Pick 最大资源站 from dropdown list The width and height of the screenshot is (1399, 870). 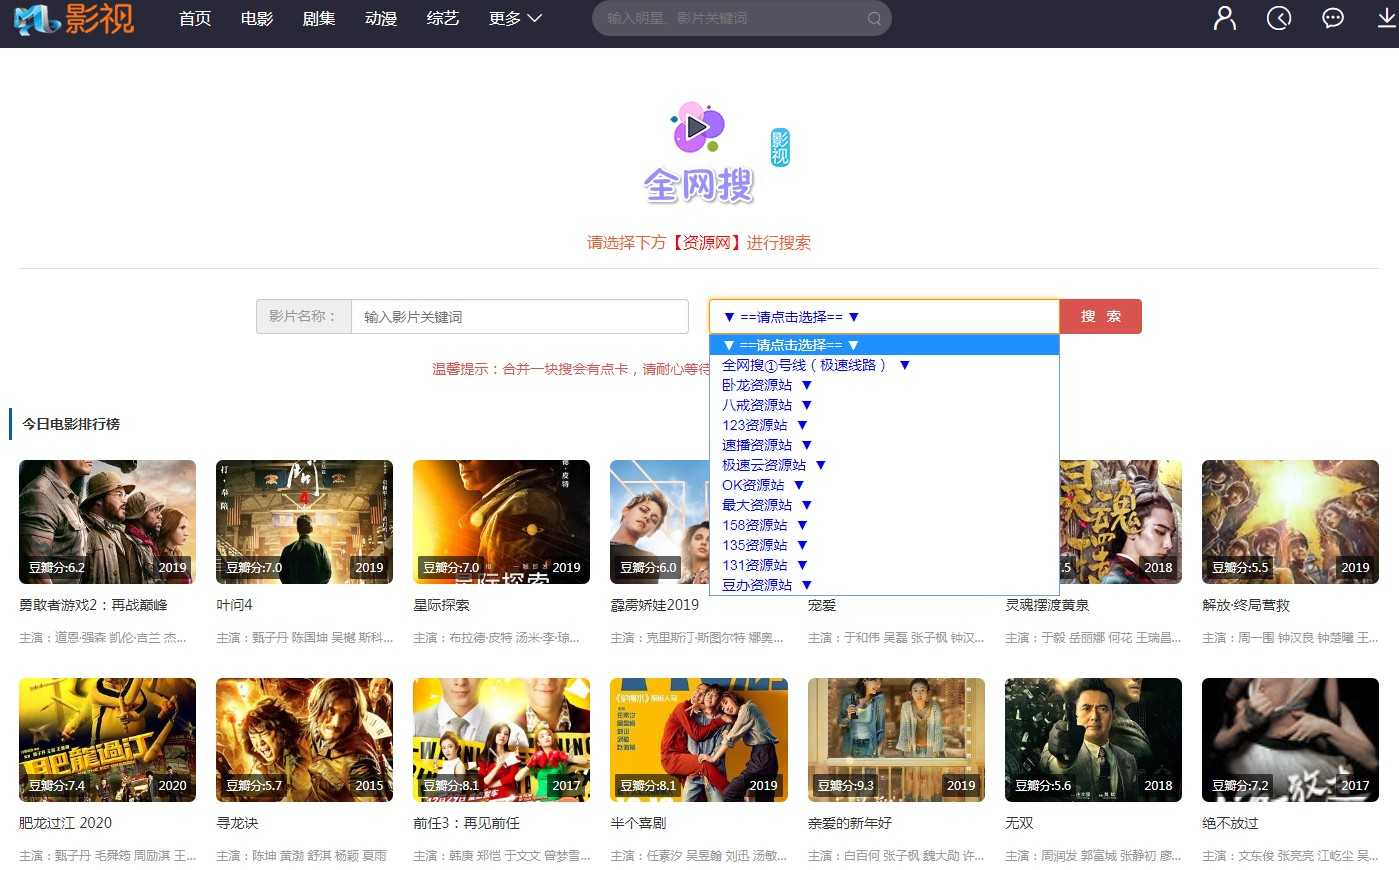click(x=884, y=505)
